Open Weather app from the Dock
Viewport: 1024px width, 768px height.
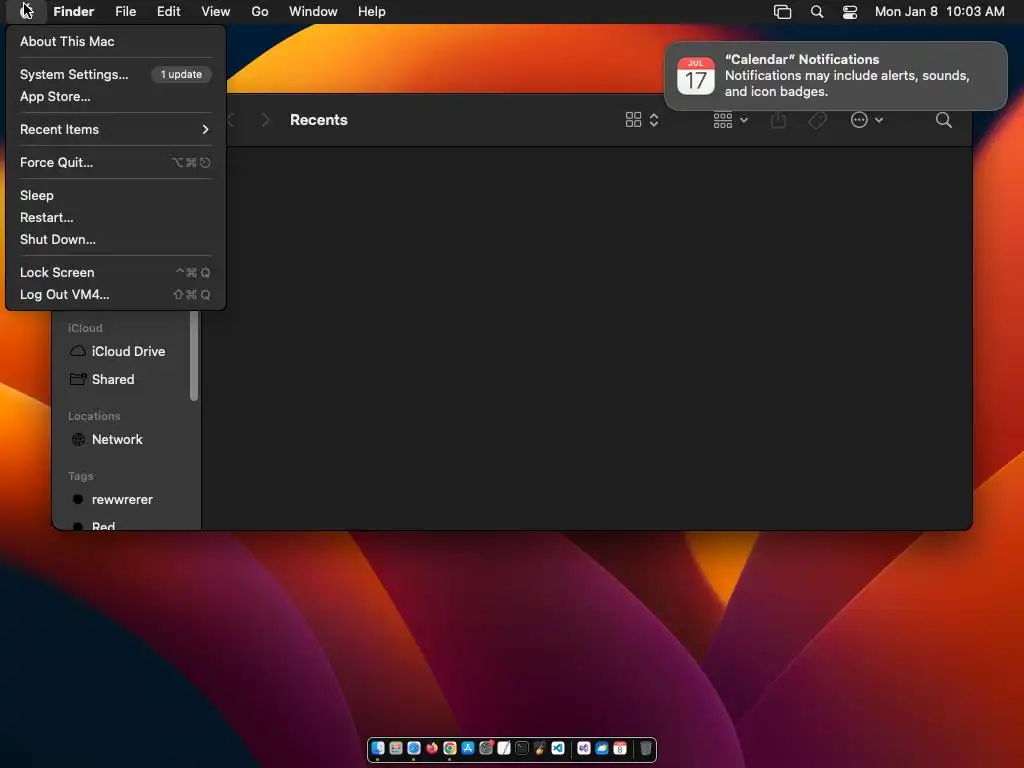601,748
